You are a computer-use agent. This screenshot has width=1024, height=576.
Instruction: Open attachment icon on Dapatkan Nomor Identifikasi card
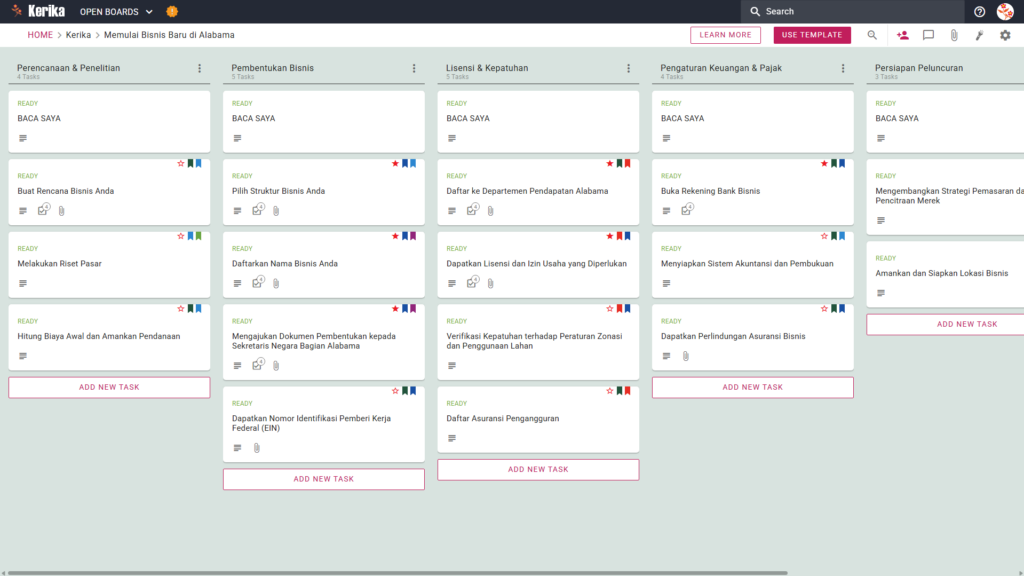point(257,448)
